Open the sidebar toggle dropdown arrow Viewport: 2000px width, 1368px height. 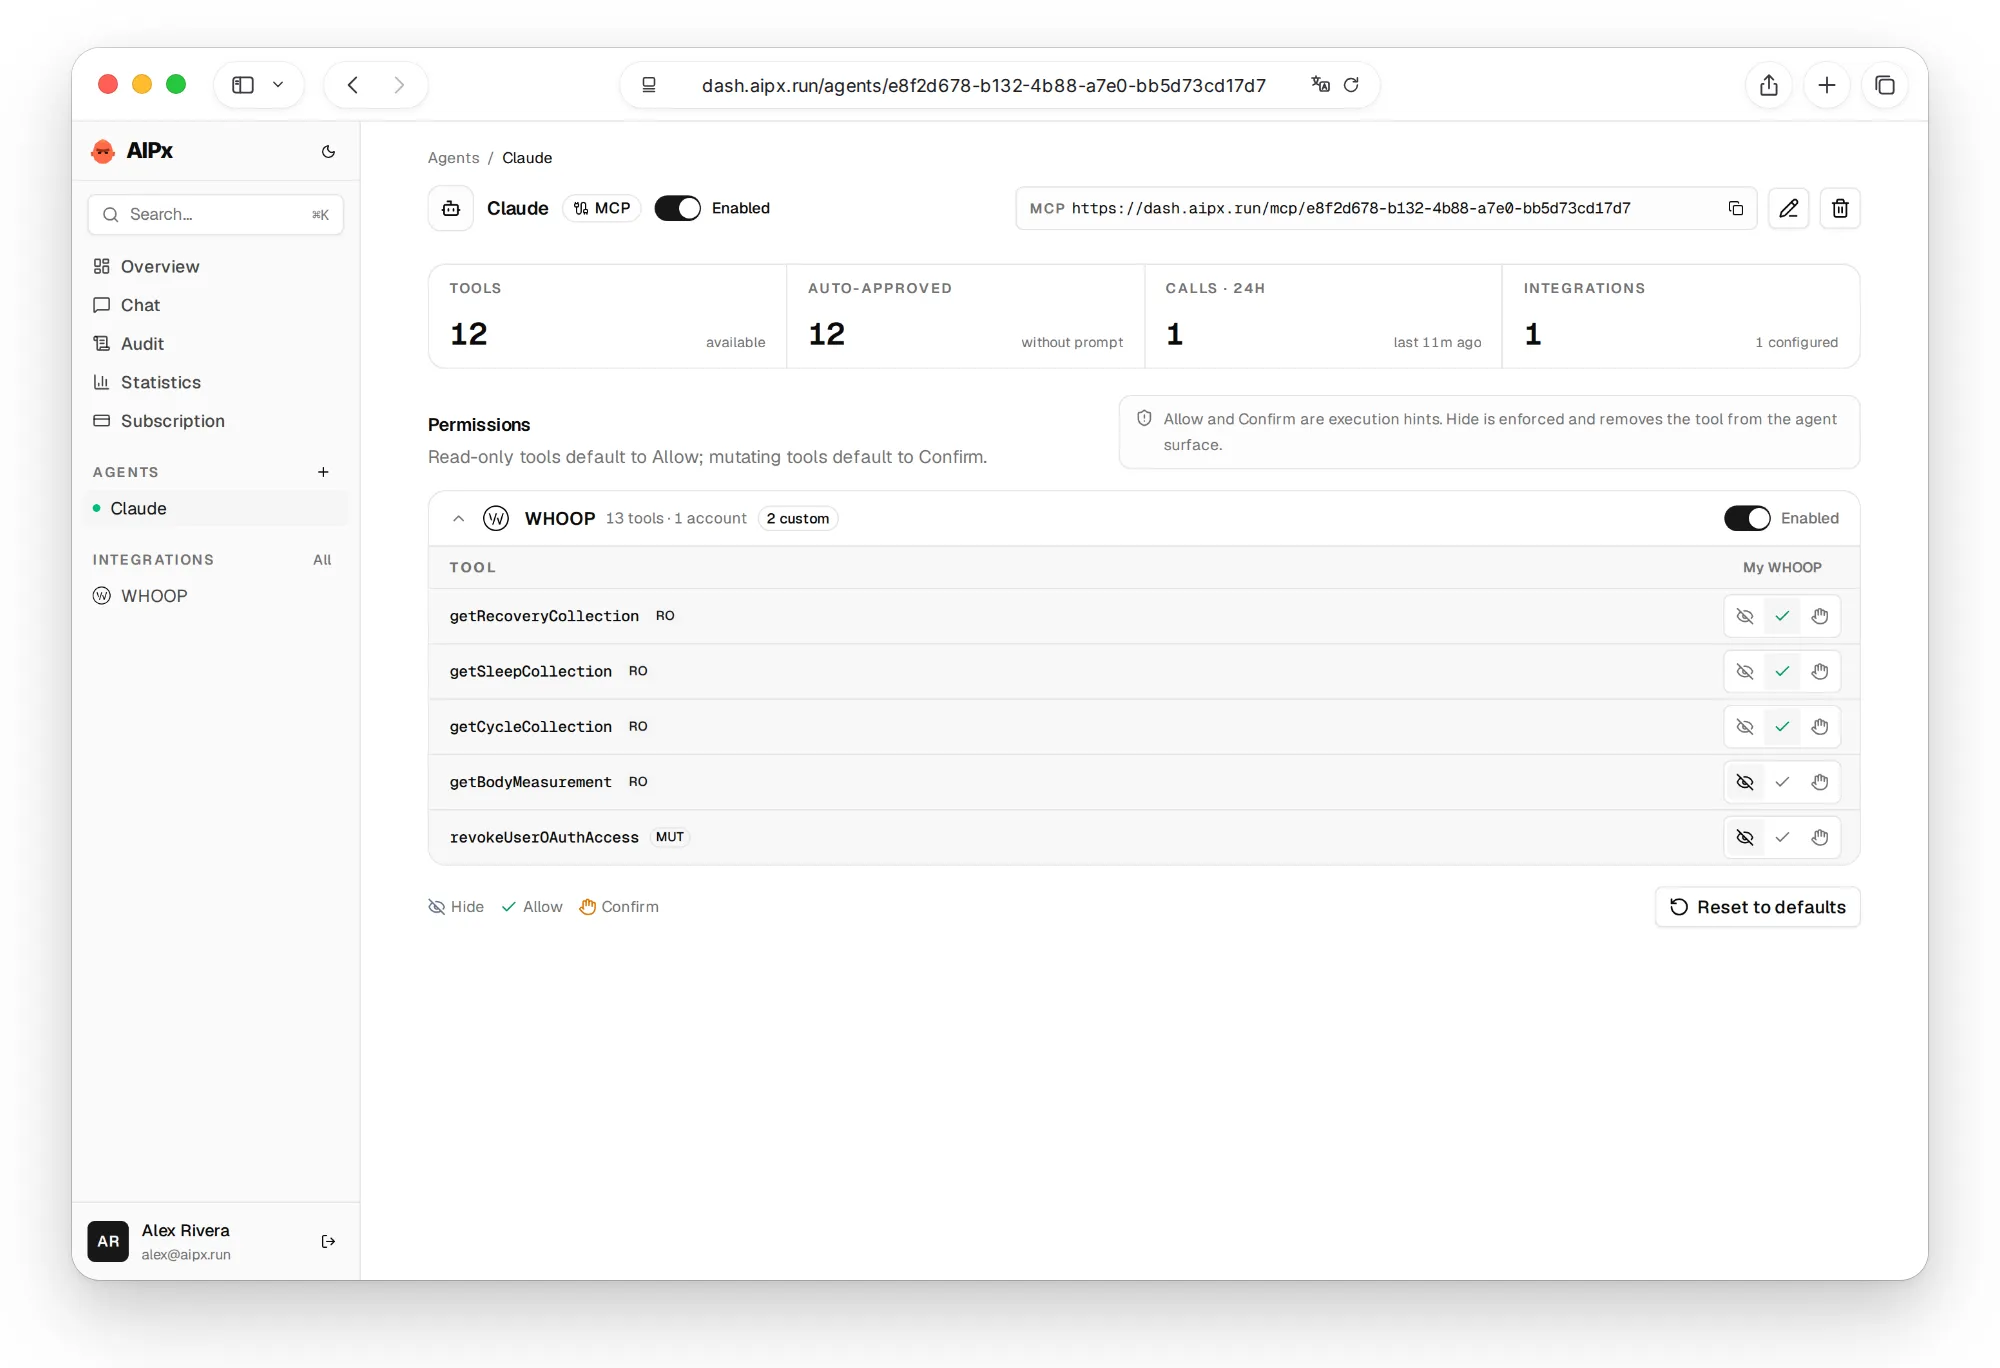click(x=278, y=85)
